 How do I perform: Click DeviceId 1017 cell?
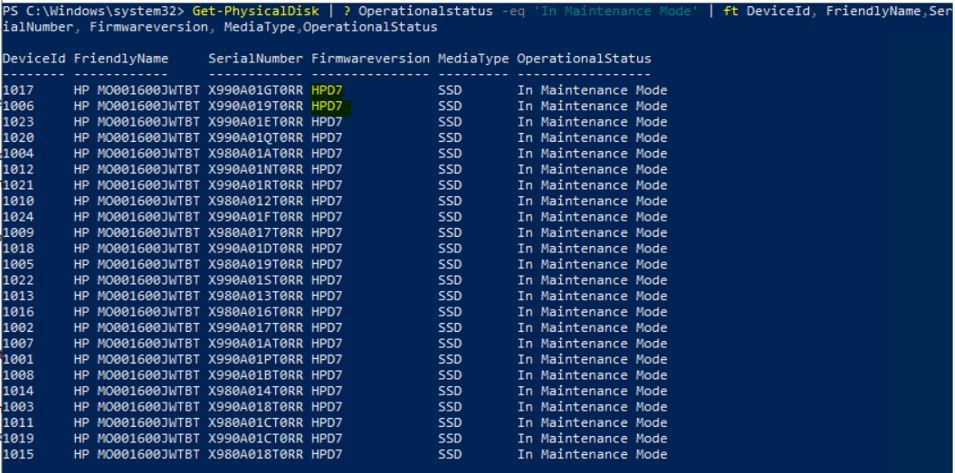[18, 90]
